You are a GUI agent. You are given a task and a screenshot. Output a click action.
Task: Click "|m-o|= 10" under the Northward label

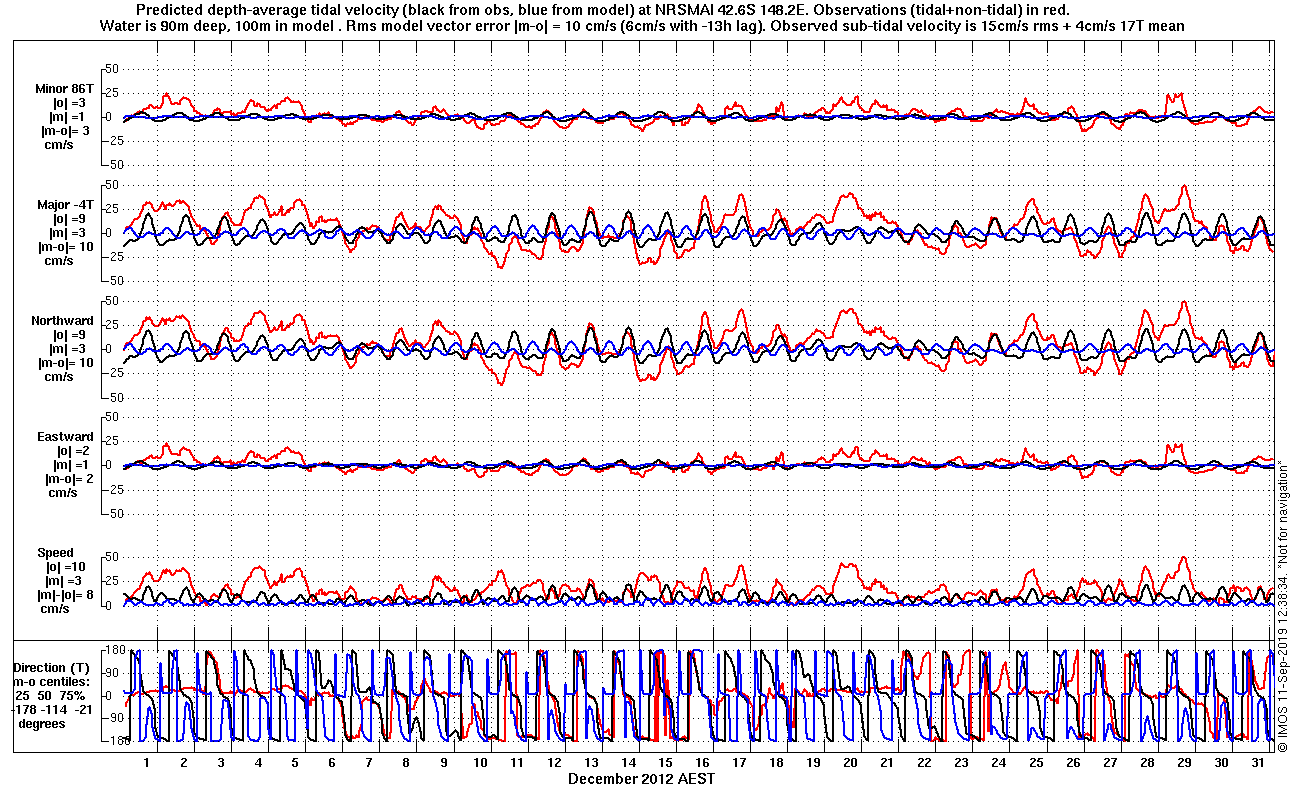(65, 362)
